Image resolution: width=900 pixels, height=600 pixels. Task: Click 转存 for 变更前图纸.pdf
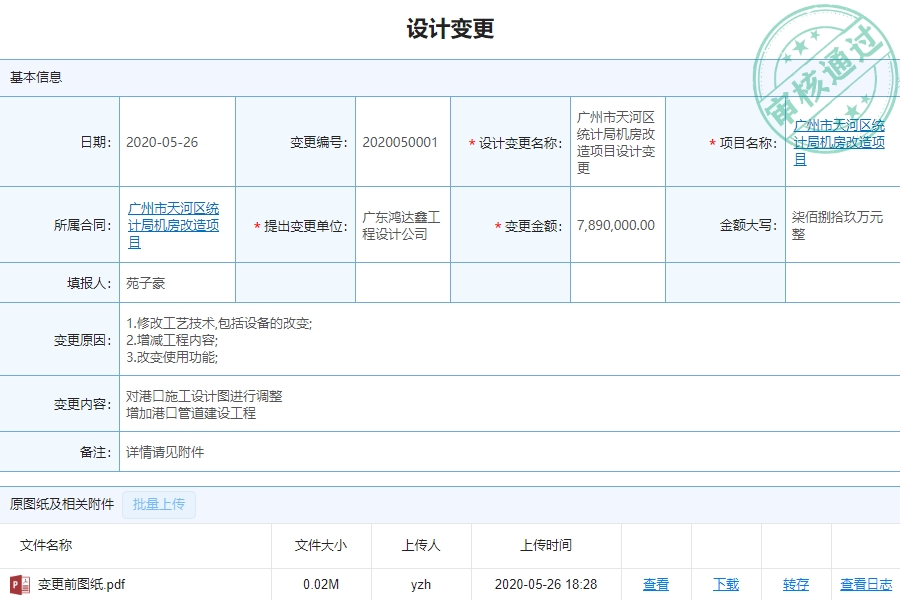[796, 584]
